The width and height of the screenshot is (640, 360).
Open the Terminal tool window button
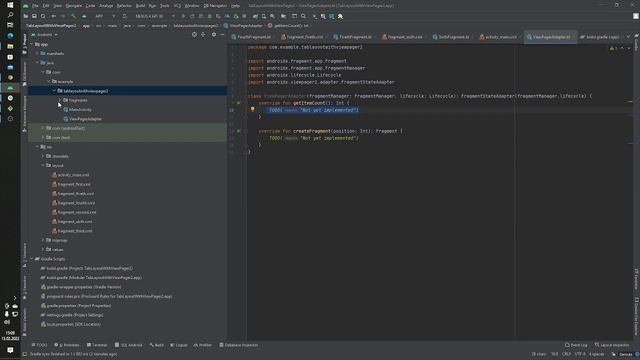pos(97,345)
